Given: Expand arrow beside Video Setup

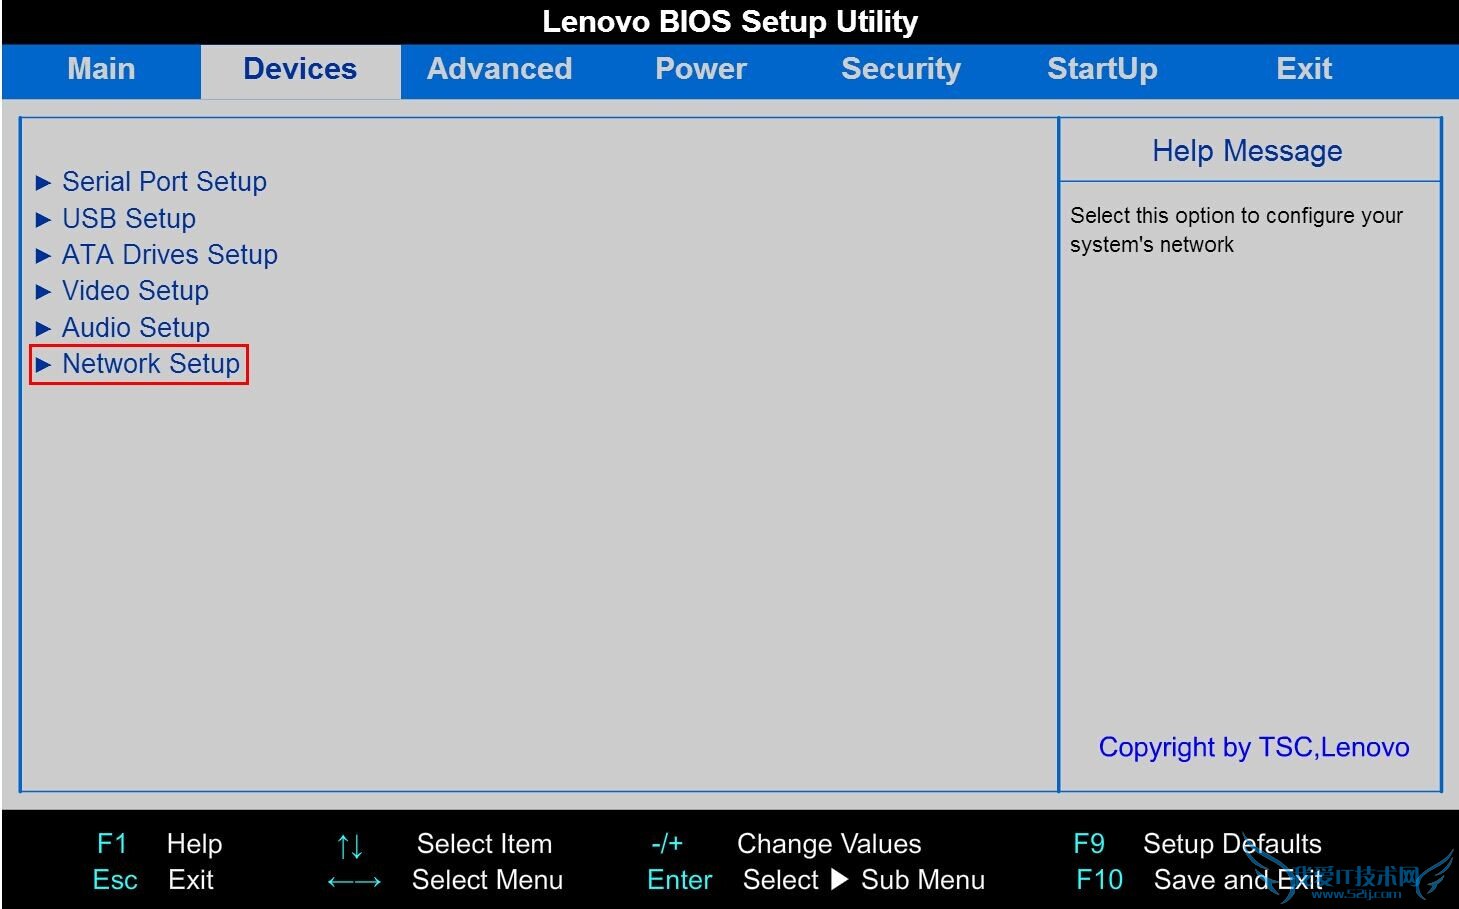Looking at the screenshot, I should pos(43,292).
